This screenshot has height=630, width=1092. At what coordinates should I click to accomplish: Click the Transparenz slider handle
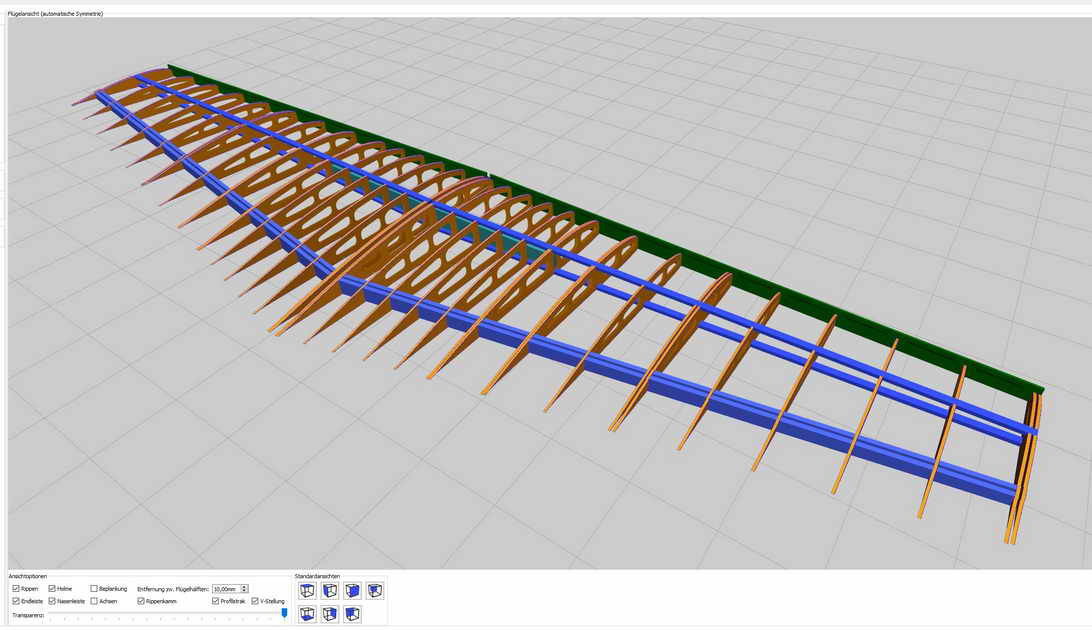coord(284,613)
